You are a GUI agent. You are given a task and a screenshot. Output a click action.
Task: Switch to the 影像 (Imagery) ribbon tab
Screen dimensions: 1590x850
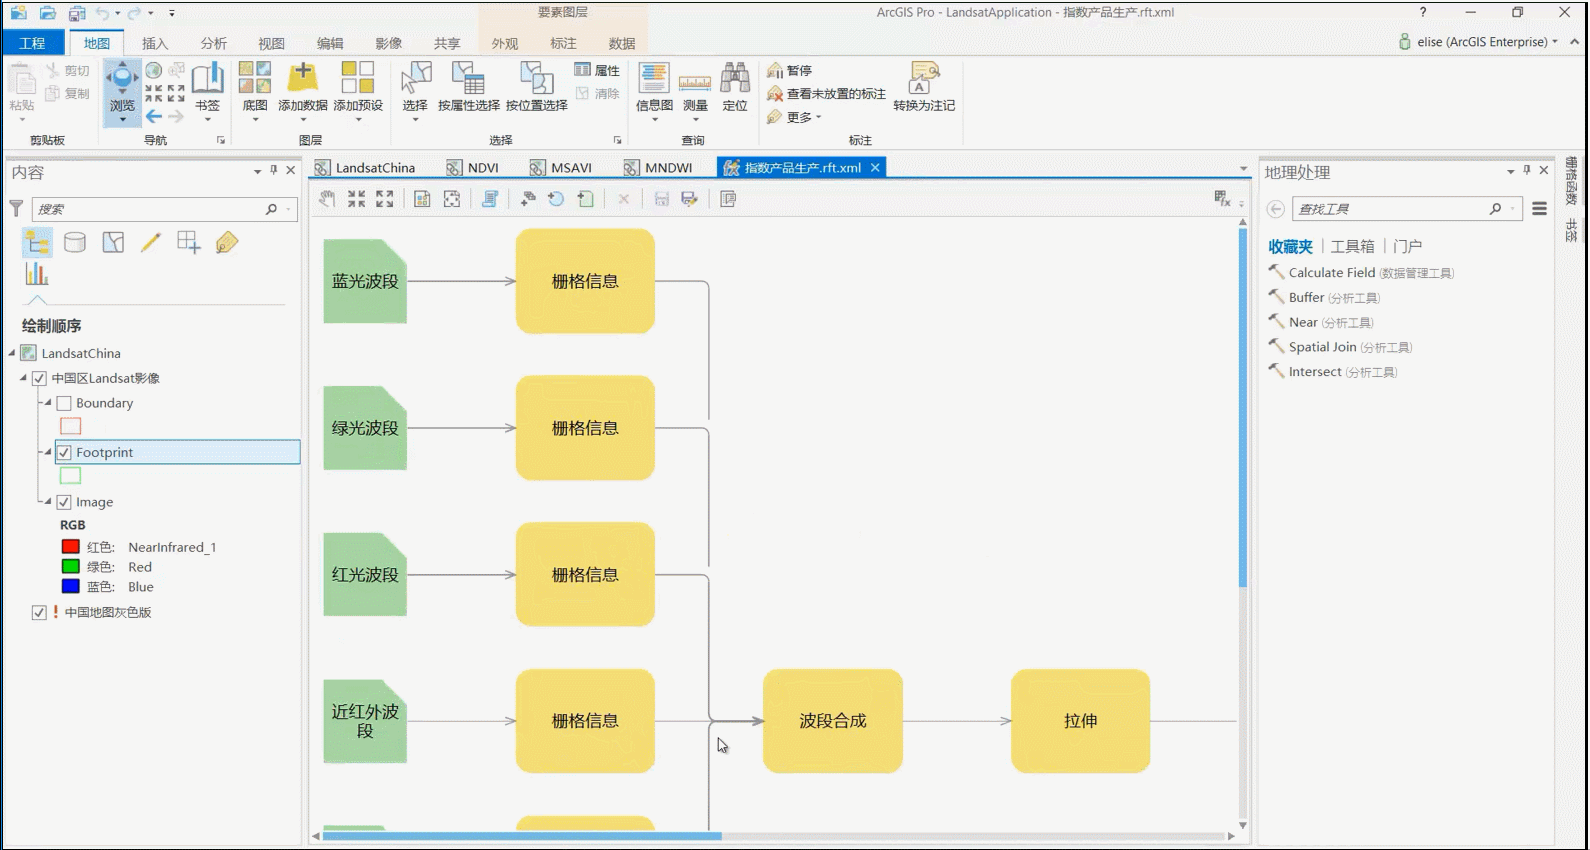388,43
